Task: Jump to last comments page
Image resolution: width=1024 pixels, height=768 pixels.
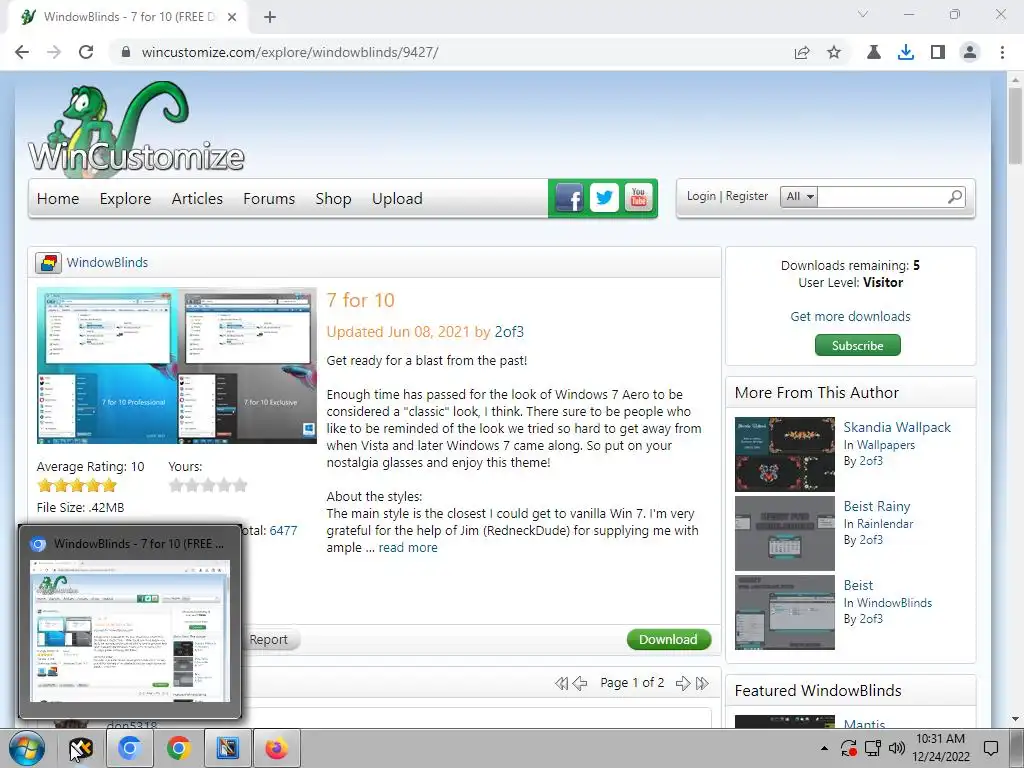Action: pyautogui.click(x=702, y=683)
